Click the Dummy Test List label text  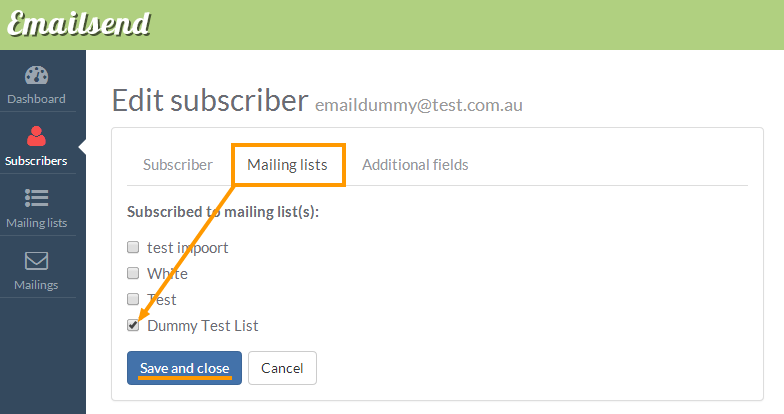202,326
